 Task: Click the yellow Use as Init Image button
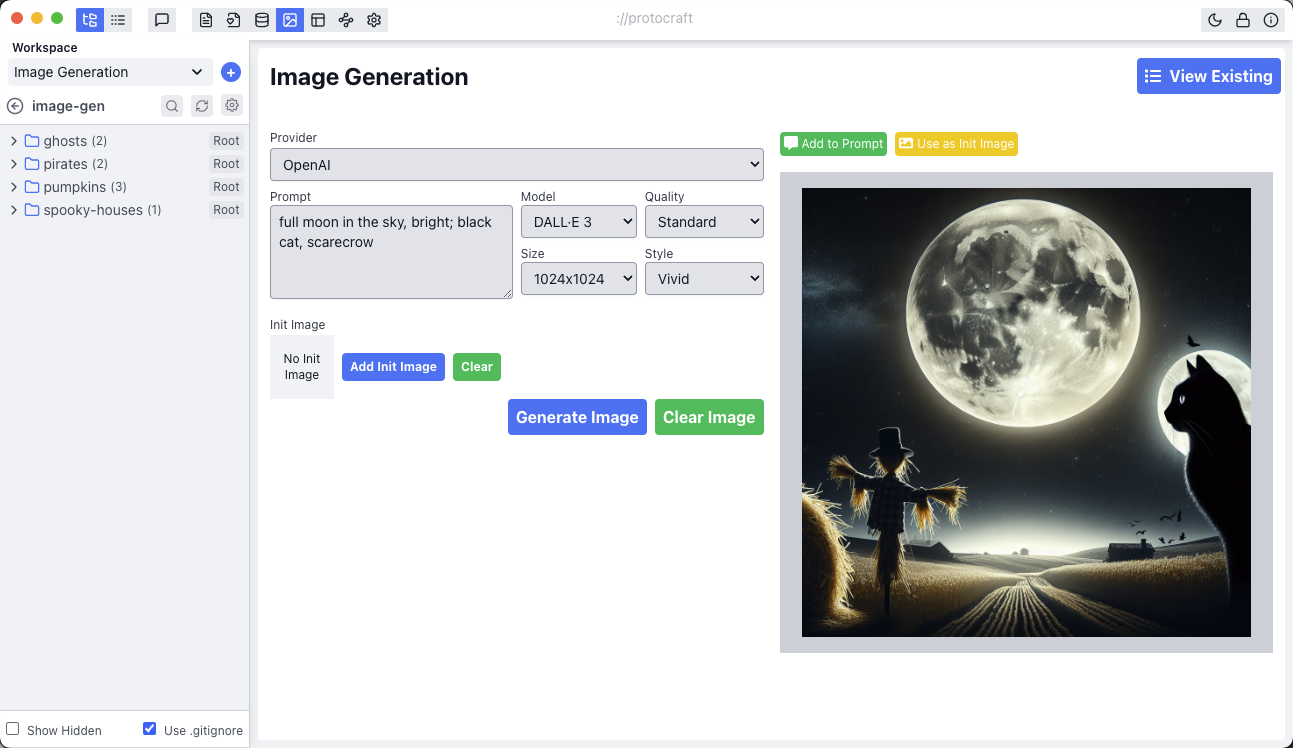pyautogui.click(x=956, y=144)
